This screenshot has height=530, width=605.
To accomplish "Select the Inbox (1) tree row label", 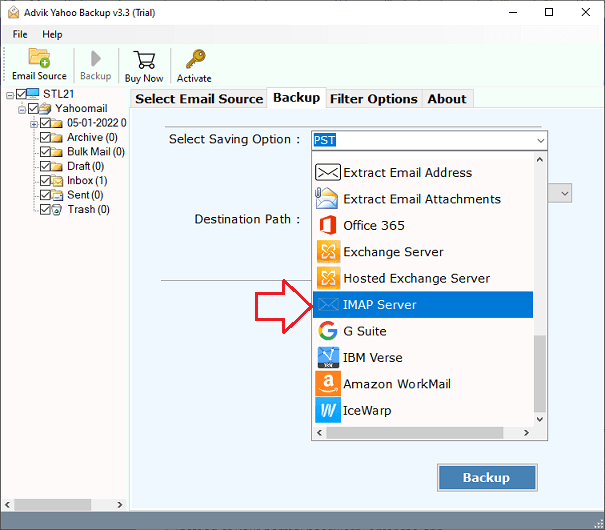I will coord(87,181).
